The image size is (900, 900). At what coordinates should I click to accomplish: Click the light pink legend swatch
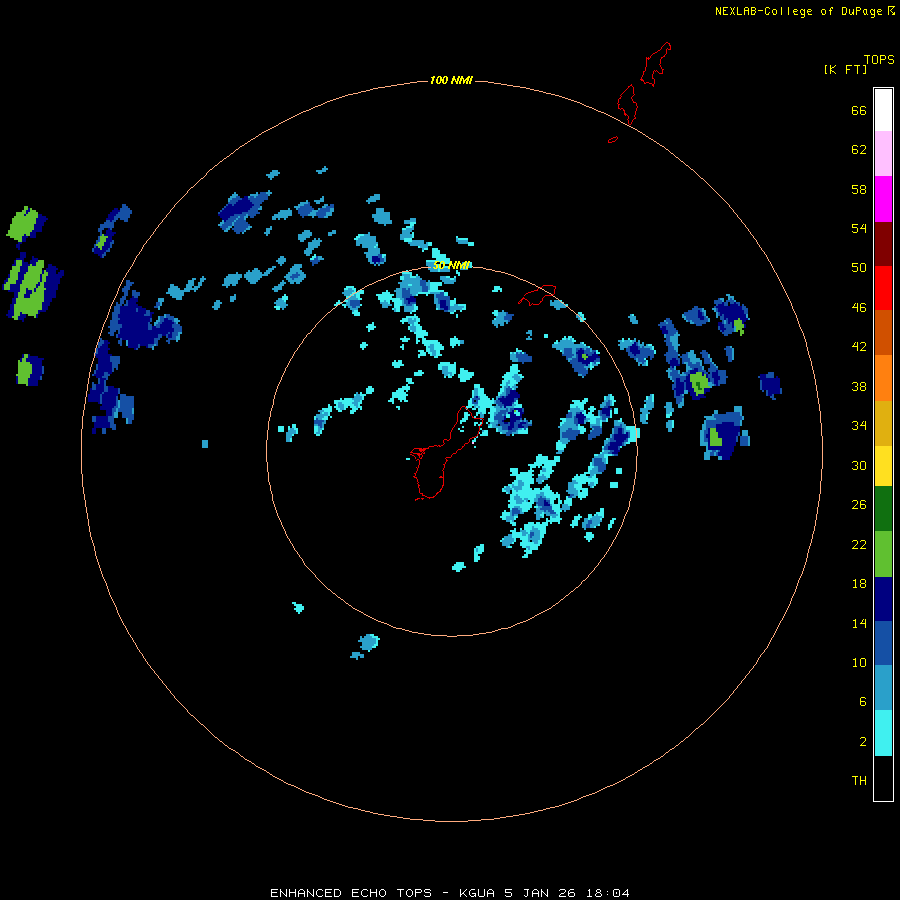(883, 154)
